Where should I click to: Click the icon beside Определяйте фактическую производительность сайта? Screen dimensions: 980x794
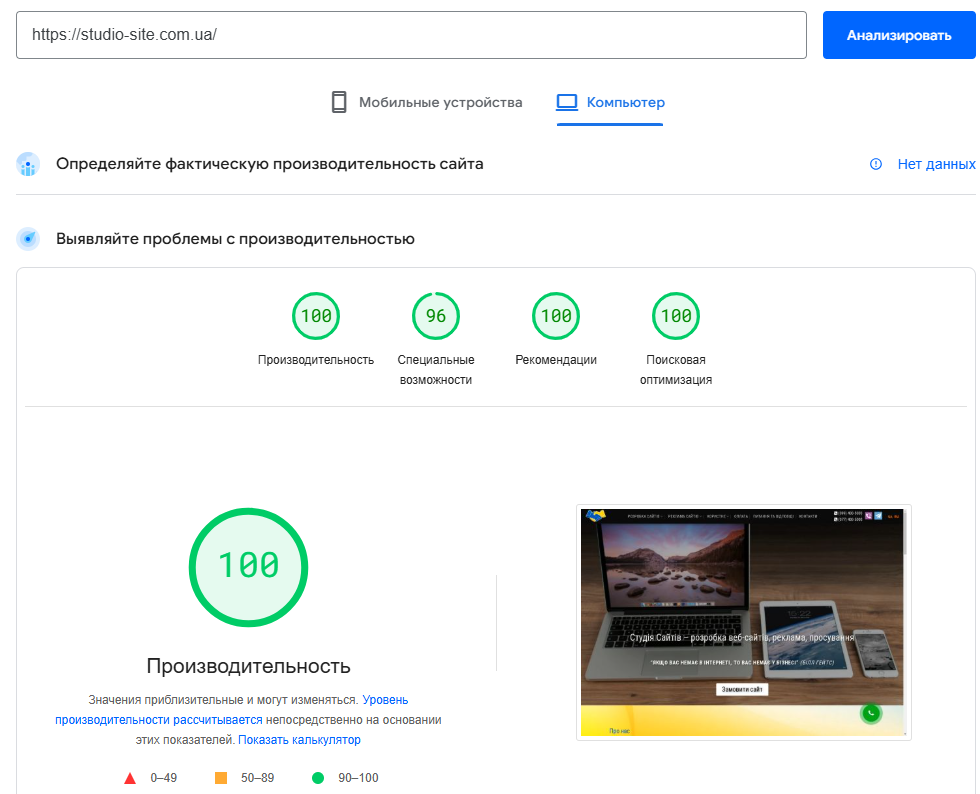[x=28, y=164]
